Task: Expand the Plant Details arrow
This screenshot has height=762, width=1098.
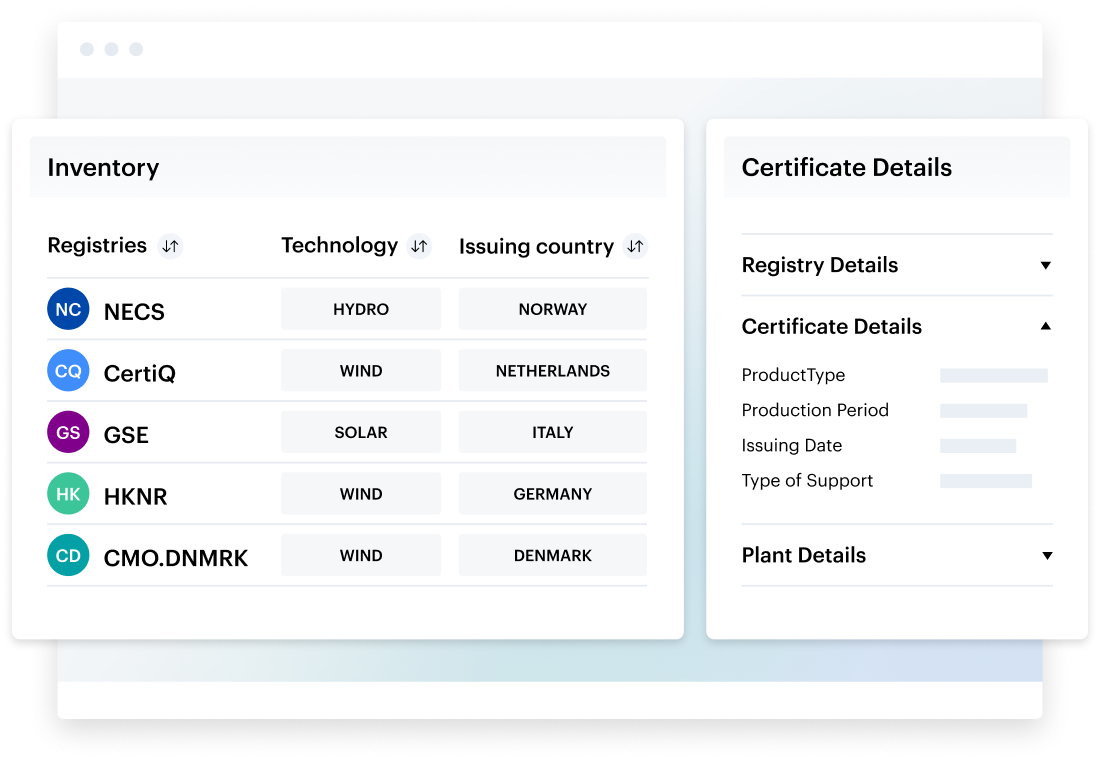Action: coord(1047,555)
